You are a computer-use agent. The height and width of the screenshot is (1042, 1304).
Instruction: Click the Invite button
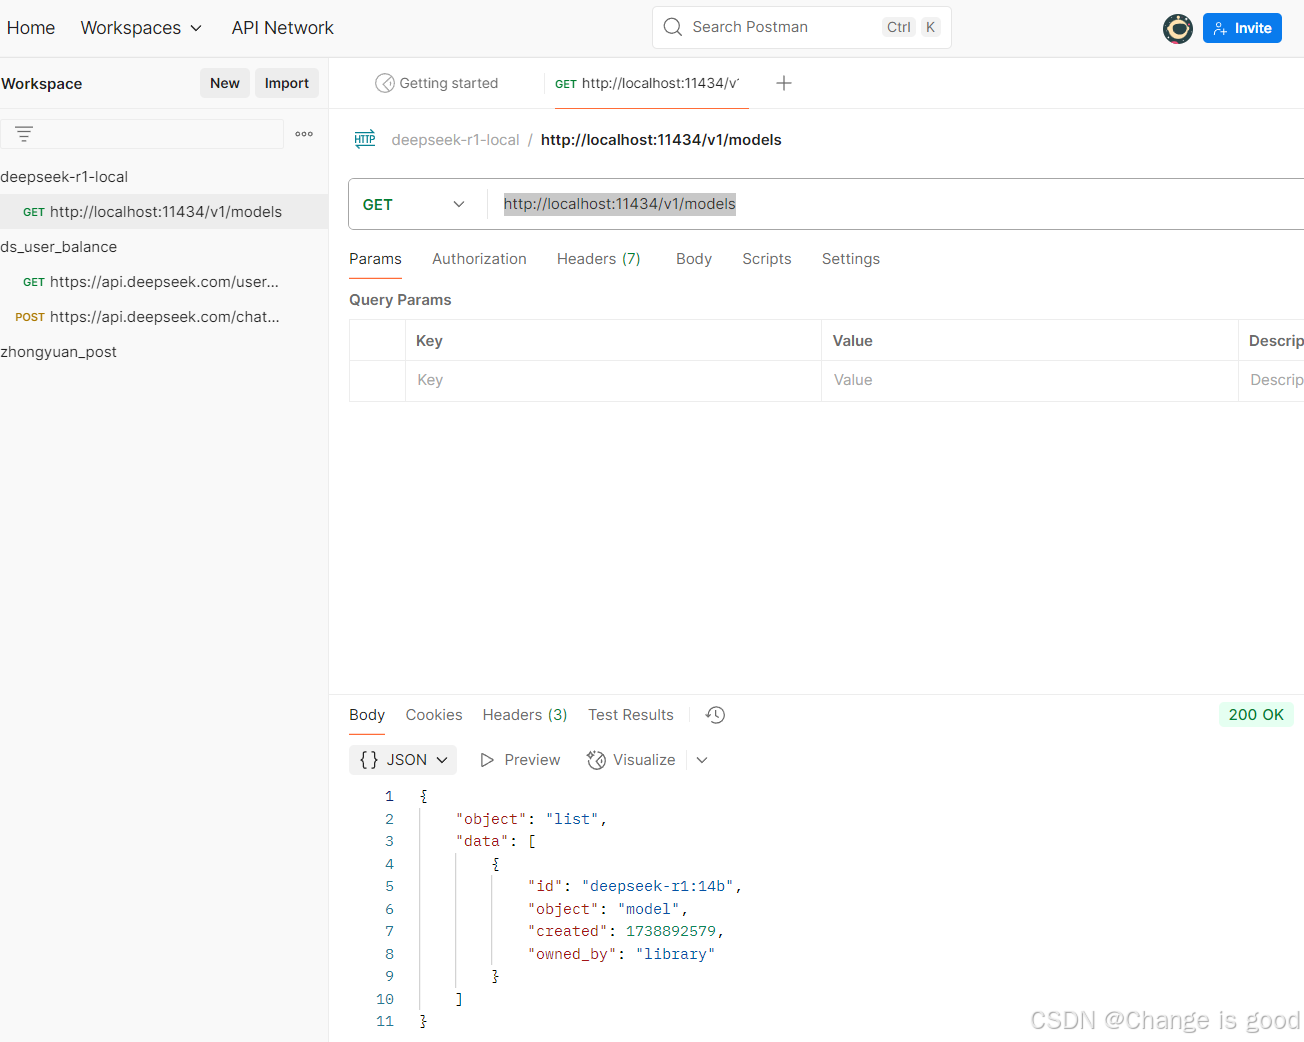click(1242, 28)
